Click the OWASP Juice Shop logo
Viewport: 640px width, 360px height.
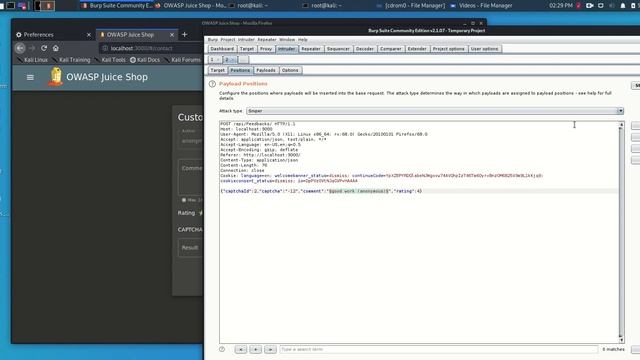56,77
